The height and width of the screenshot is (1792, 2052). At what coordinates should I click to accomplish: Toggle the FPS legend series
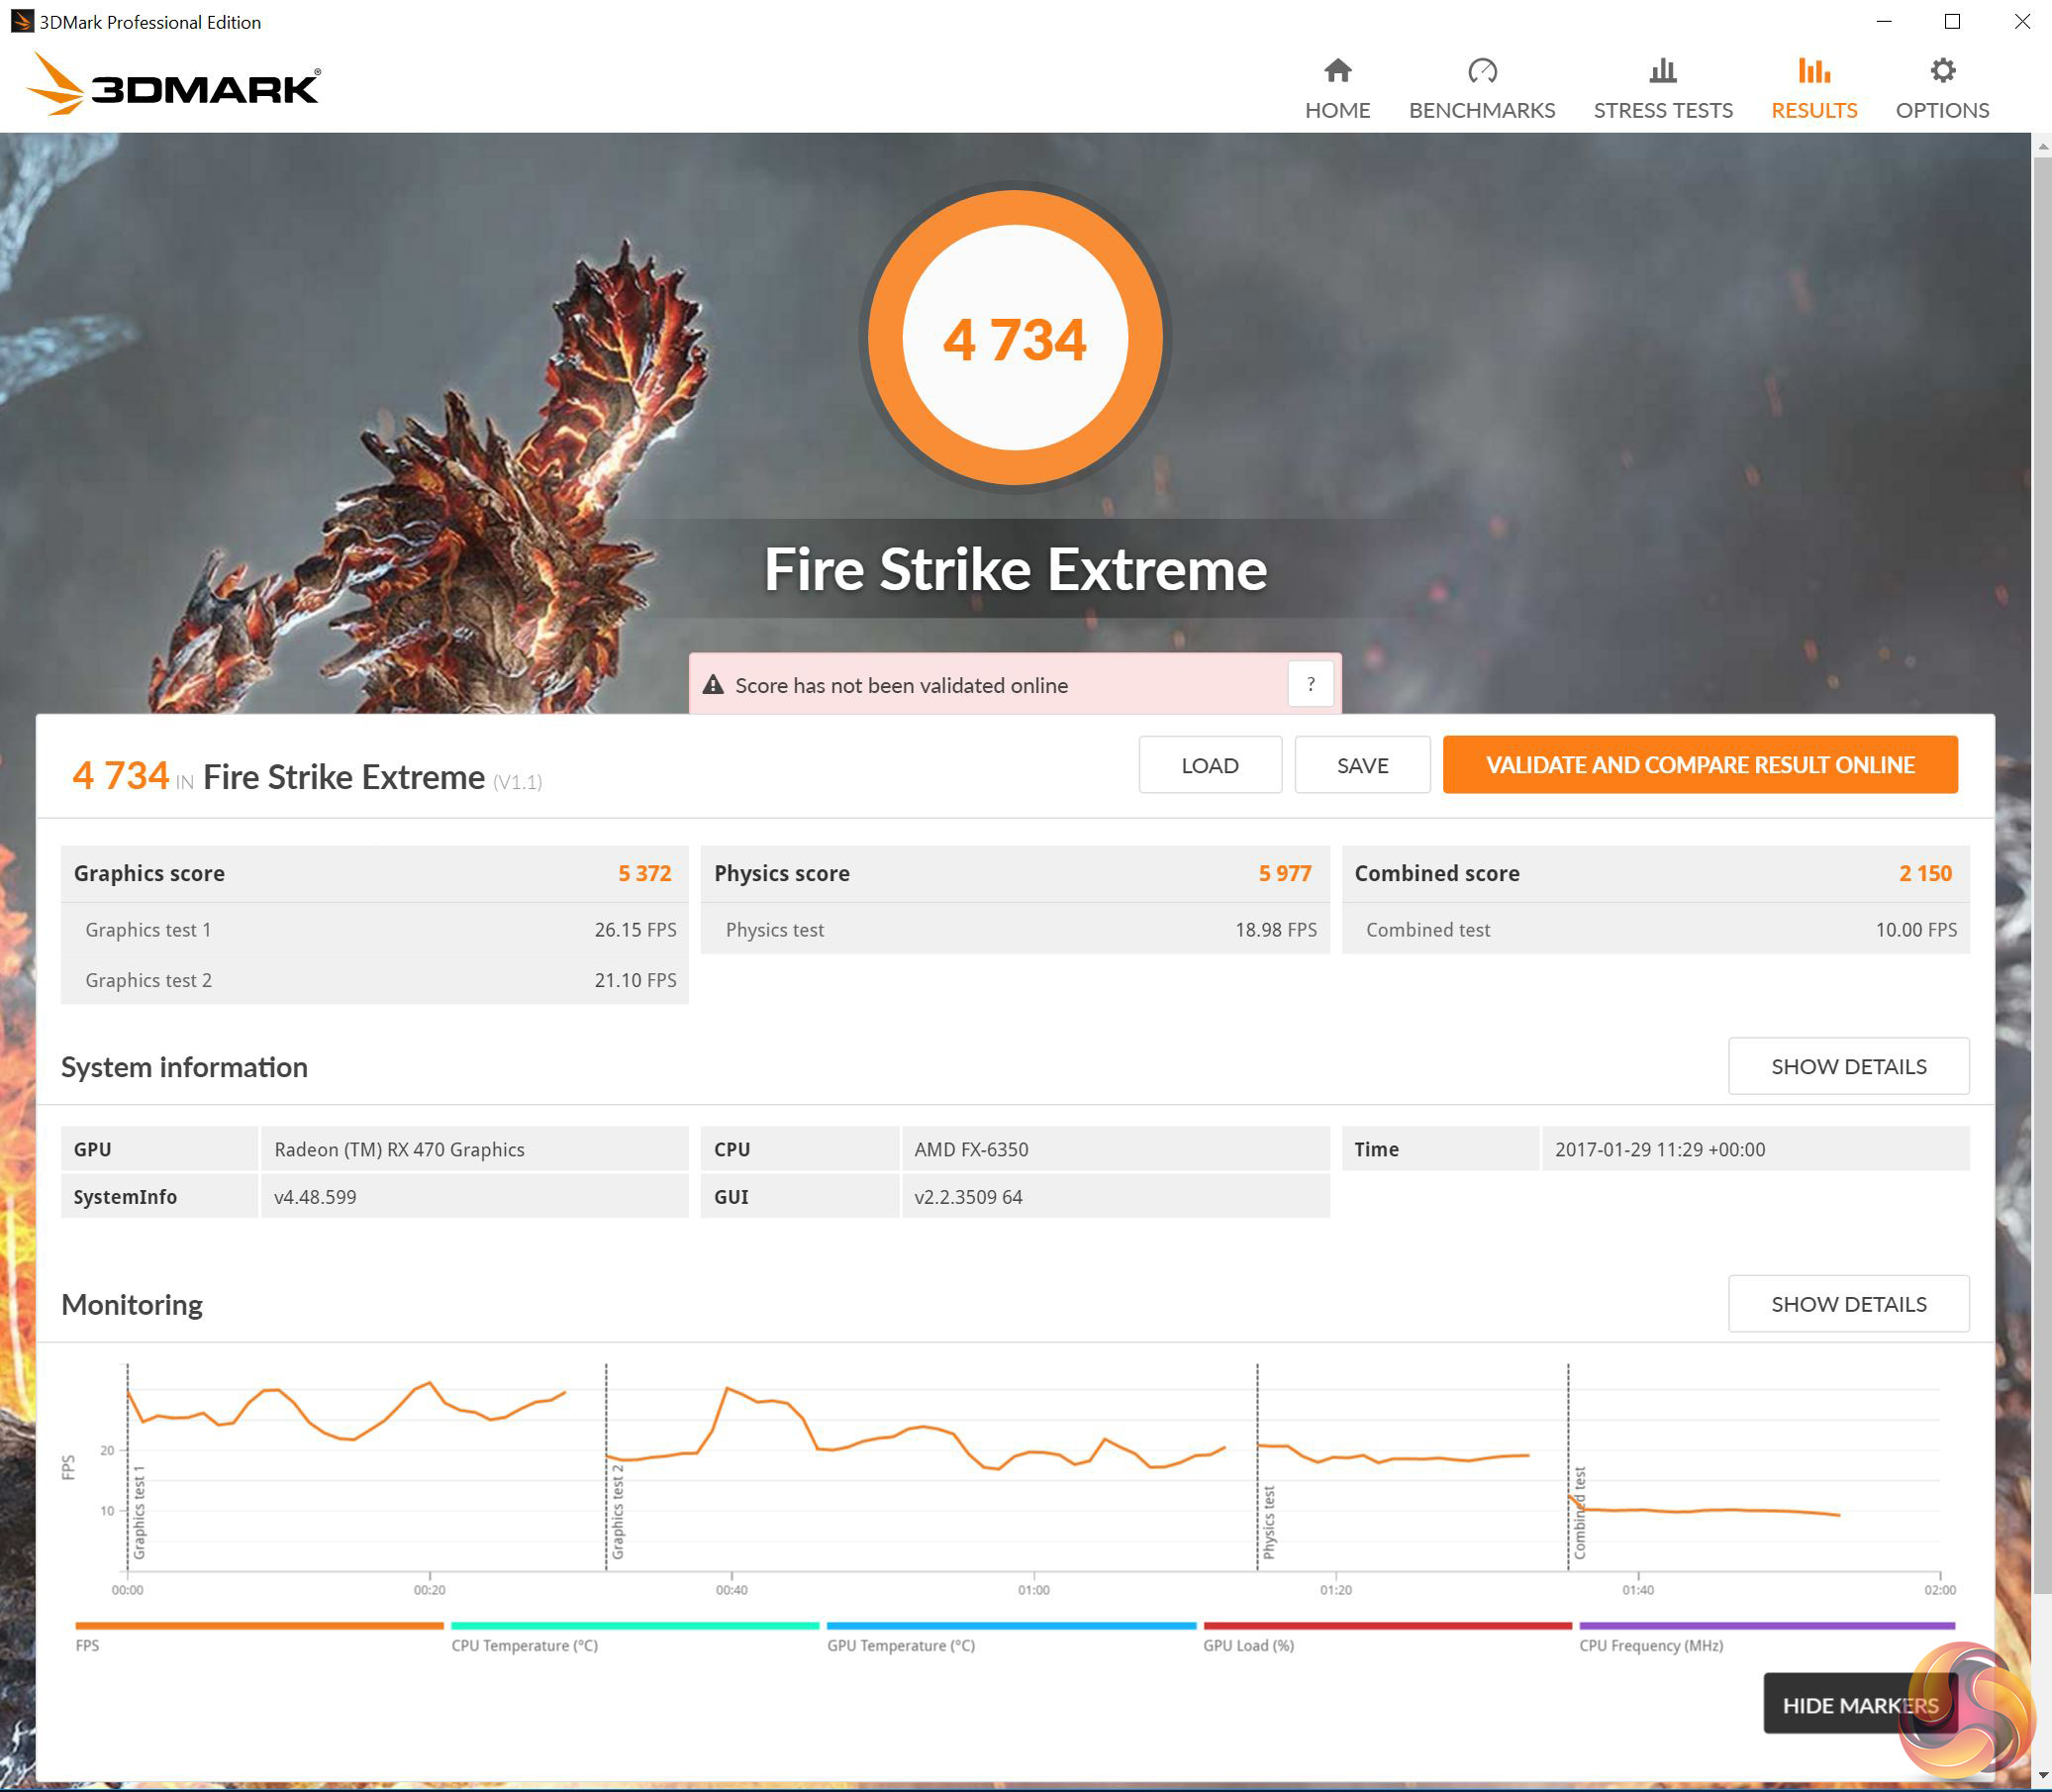tap(87, 1645)
